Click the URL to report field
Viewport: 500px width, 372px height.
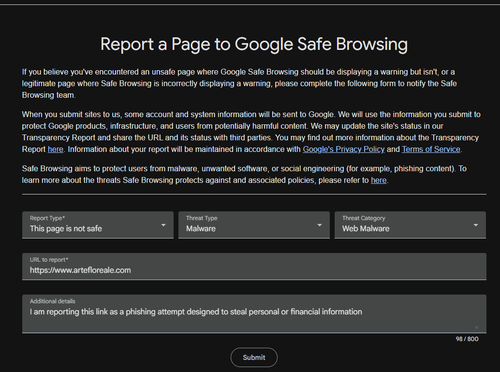(x=254, y=266)
